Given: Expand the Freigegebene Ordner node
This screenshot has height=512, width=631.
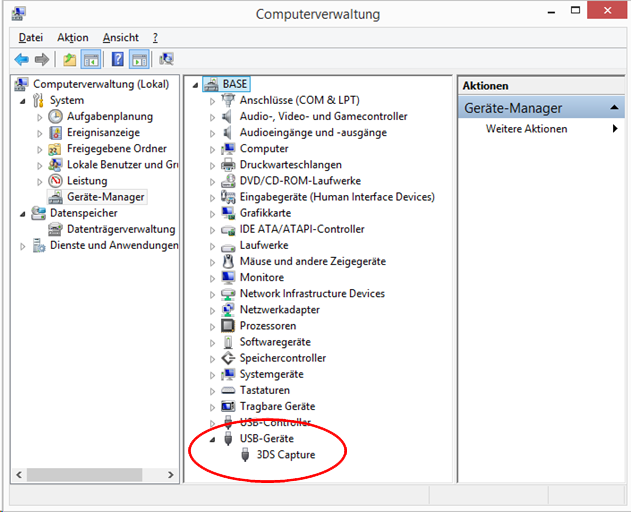Looking at the screenshot, I should point(39,149).
